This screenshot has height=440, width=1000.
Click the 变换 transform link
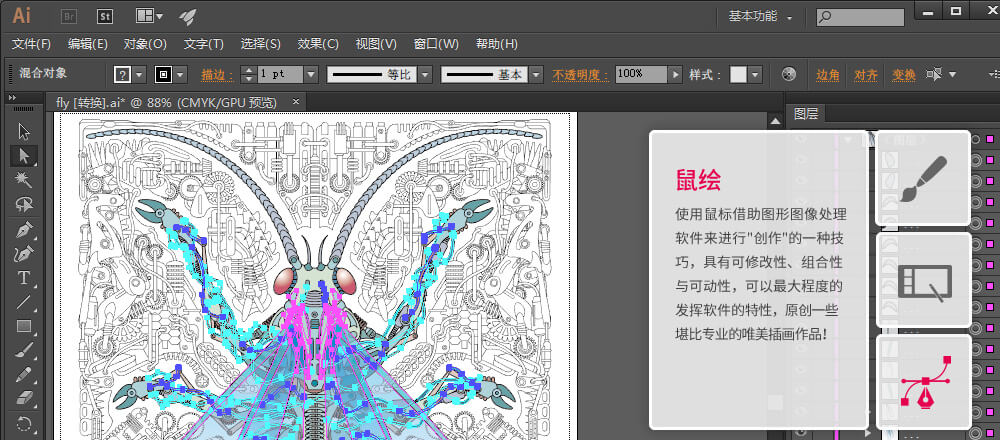[904, 75]
